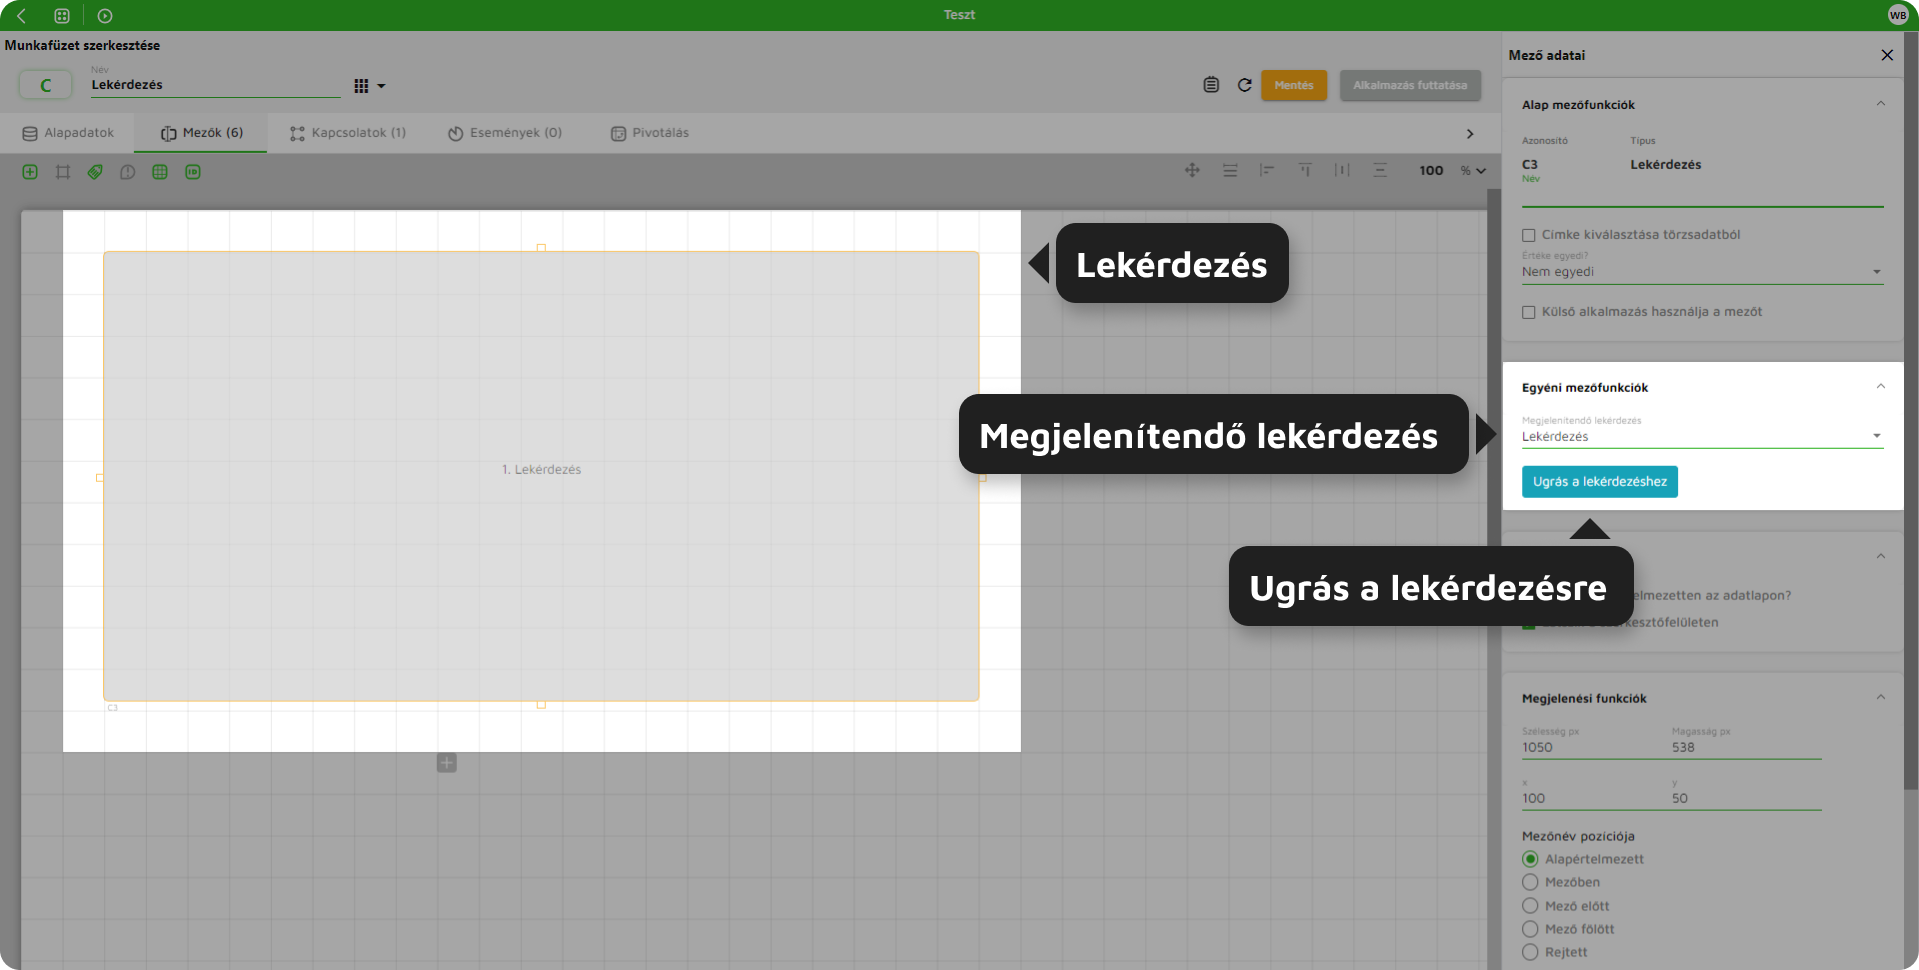The image size is (1919, 970).
Task: Click the bottom resize handle of the Lekérdezés field
Action: [x=541, y=705]
